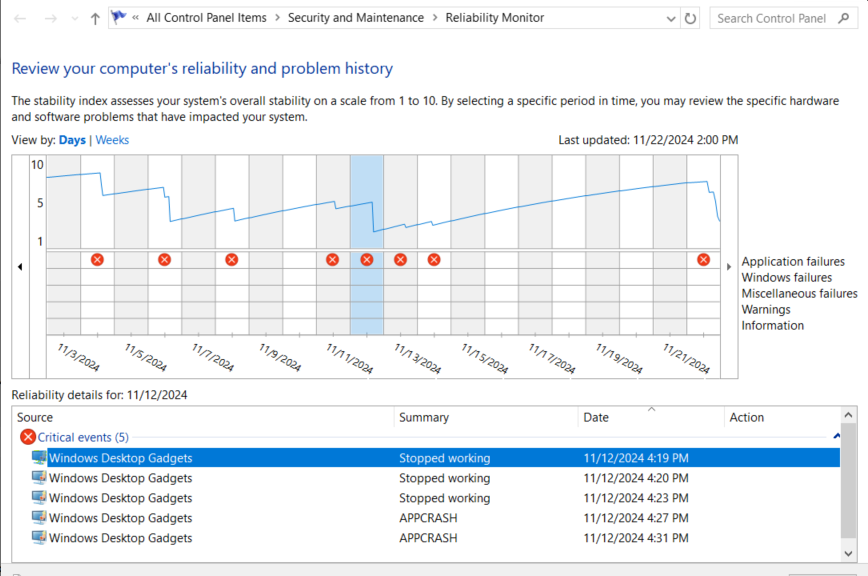The height and width of the screenshot is (576, 868).
Task: Select Windows Desktop Gadgets 4:31 PM row
Action: click(x=436, y=537)
